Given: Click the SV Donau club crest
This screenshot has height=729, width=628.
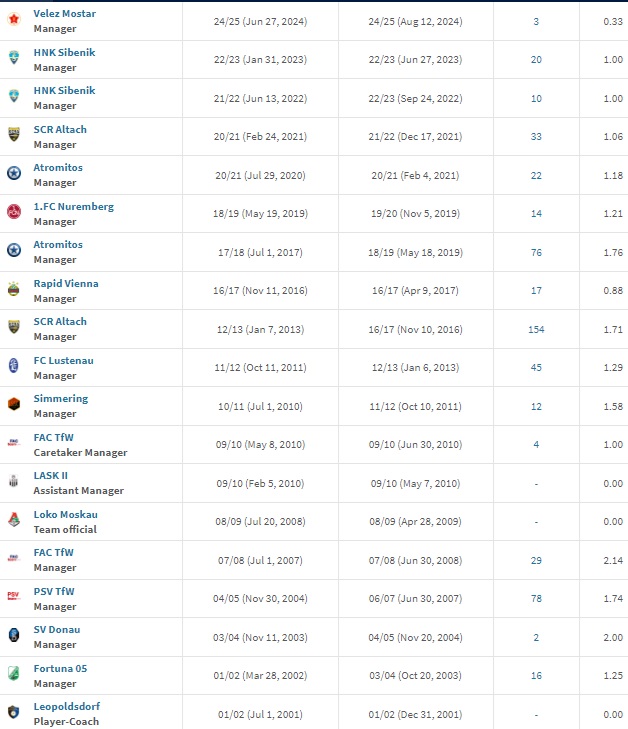Looking at the screenshot, I should click(x=14, y=635).
